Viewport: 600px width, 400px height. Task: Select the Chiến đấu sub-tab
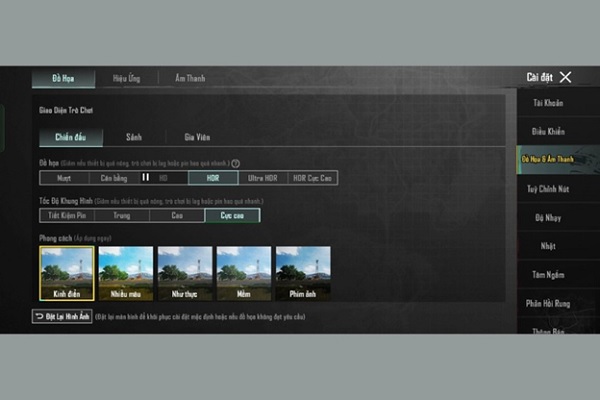click(x=71, y=137)
